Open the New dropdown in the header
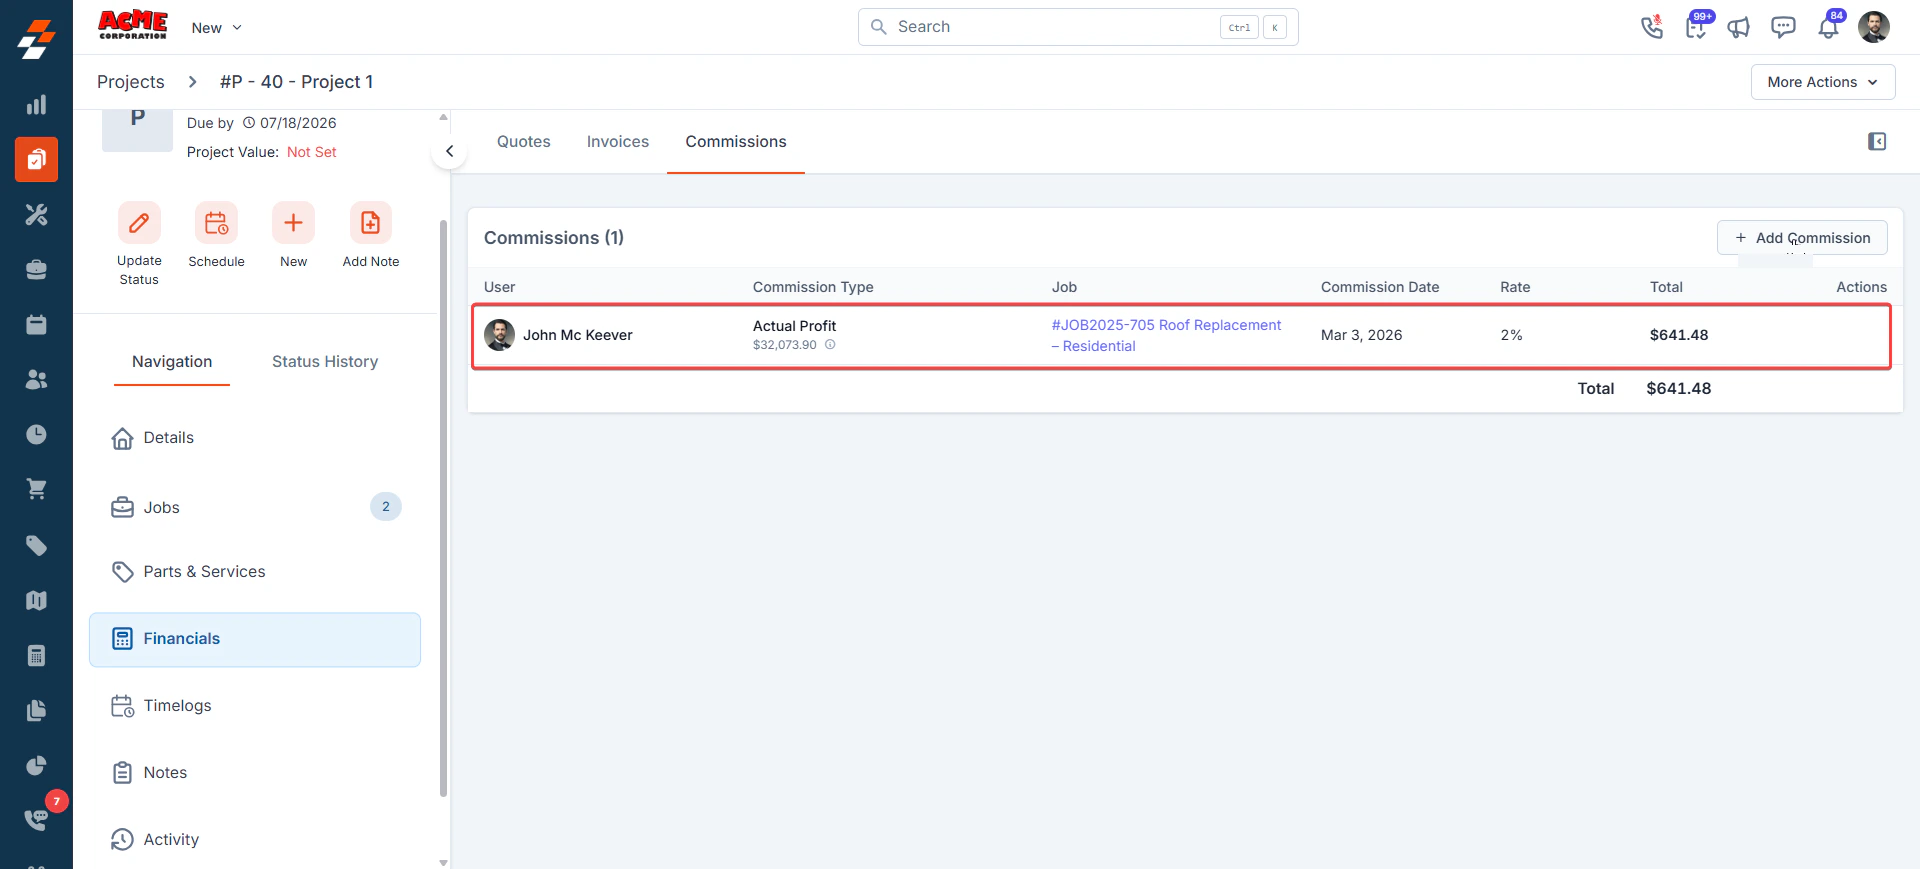 pyautogui.click(x=217, y=28)
